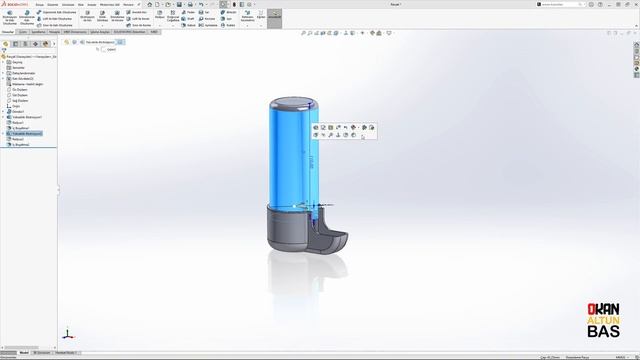Select the Draft tool in the ribbon
This screenshot has width=640, height=360.
pyautogui.click(x=188, y=19)
